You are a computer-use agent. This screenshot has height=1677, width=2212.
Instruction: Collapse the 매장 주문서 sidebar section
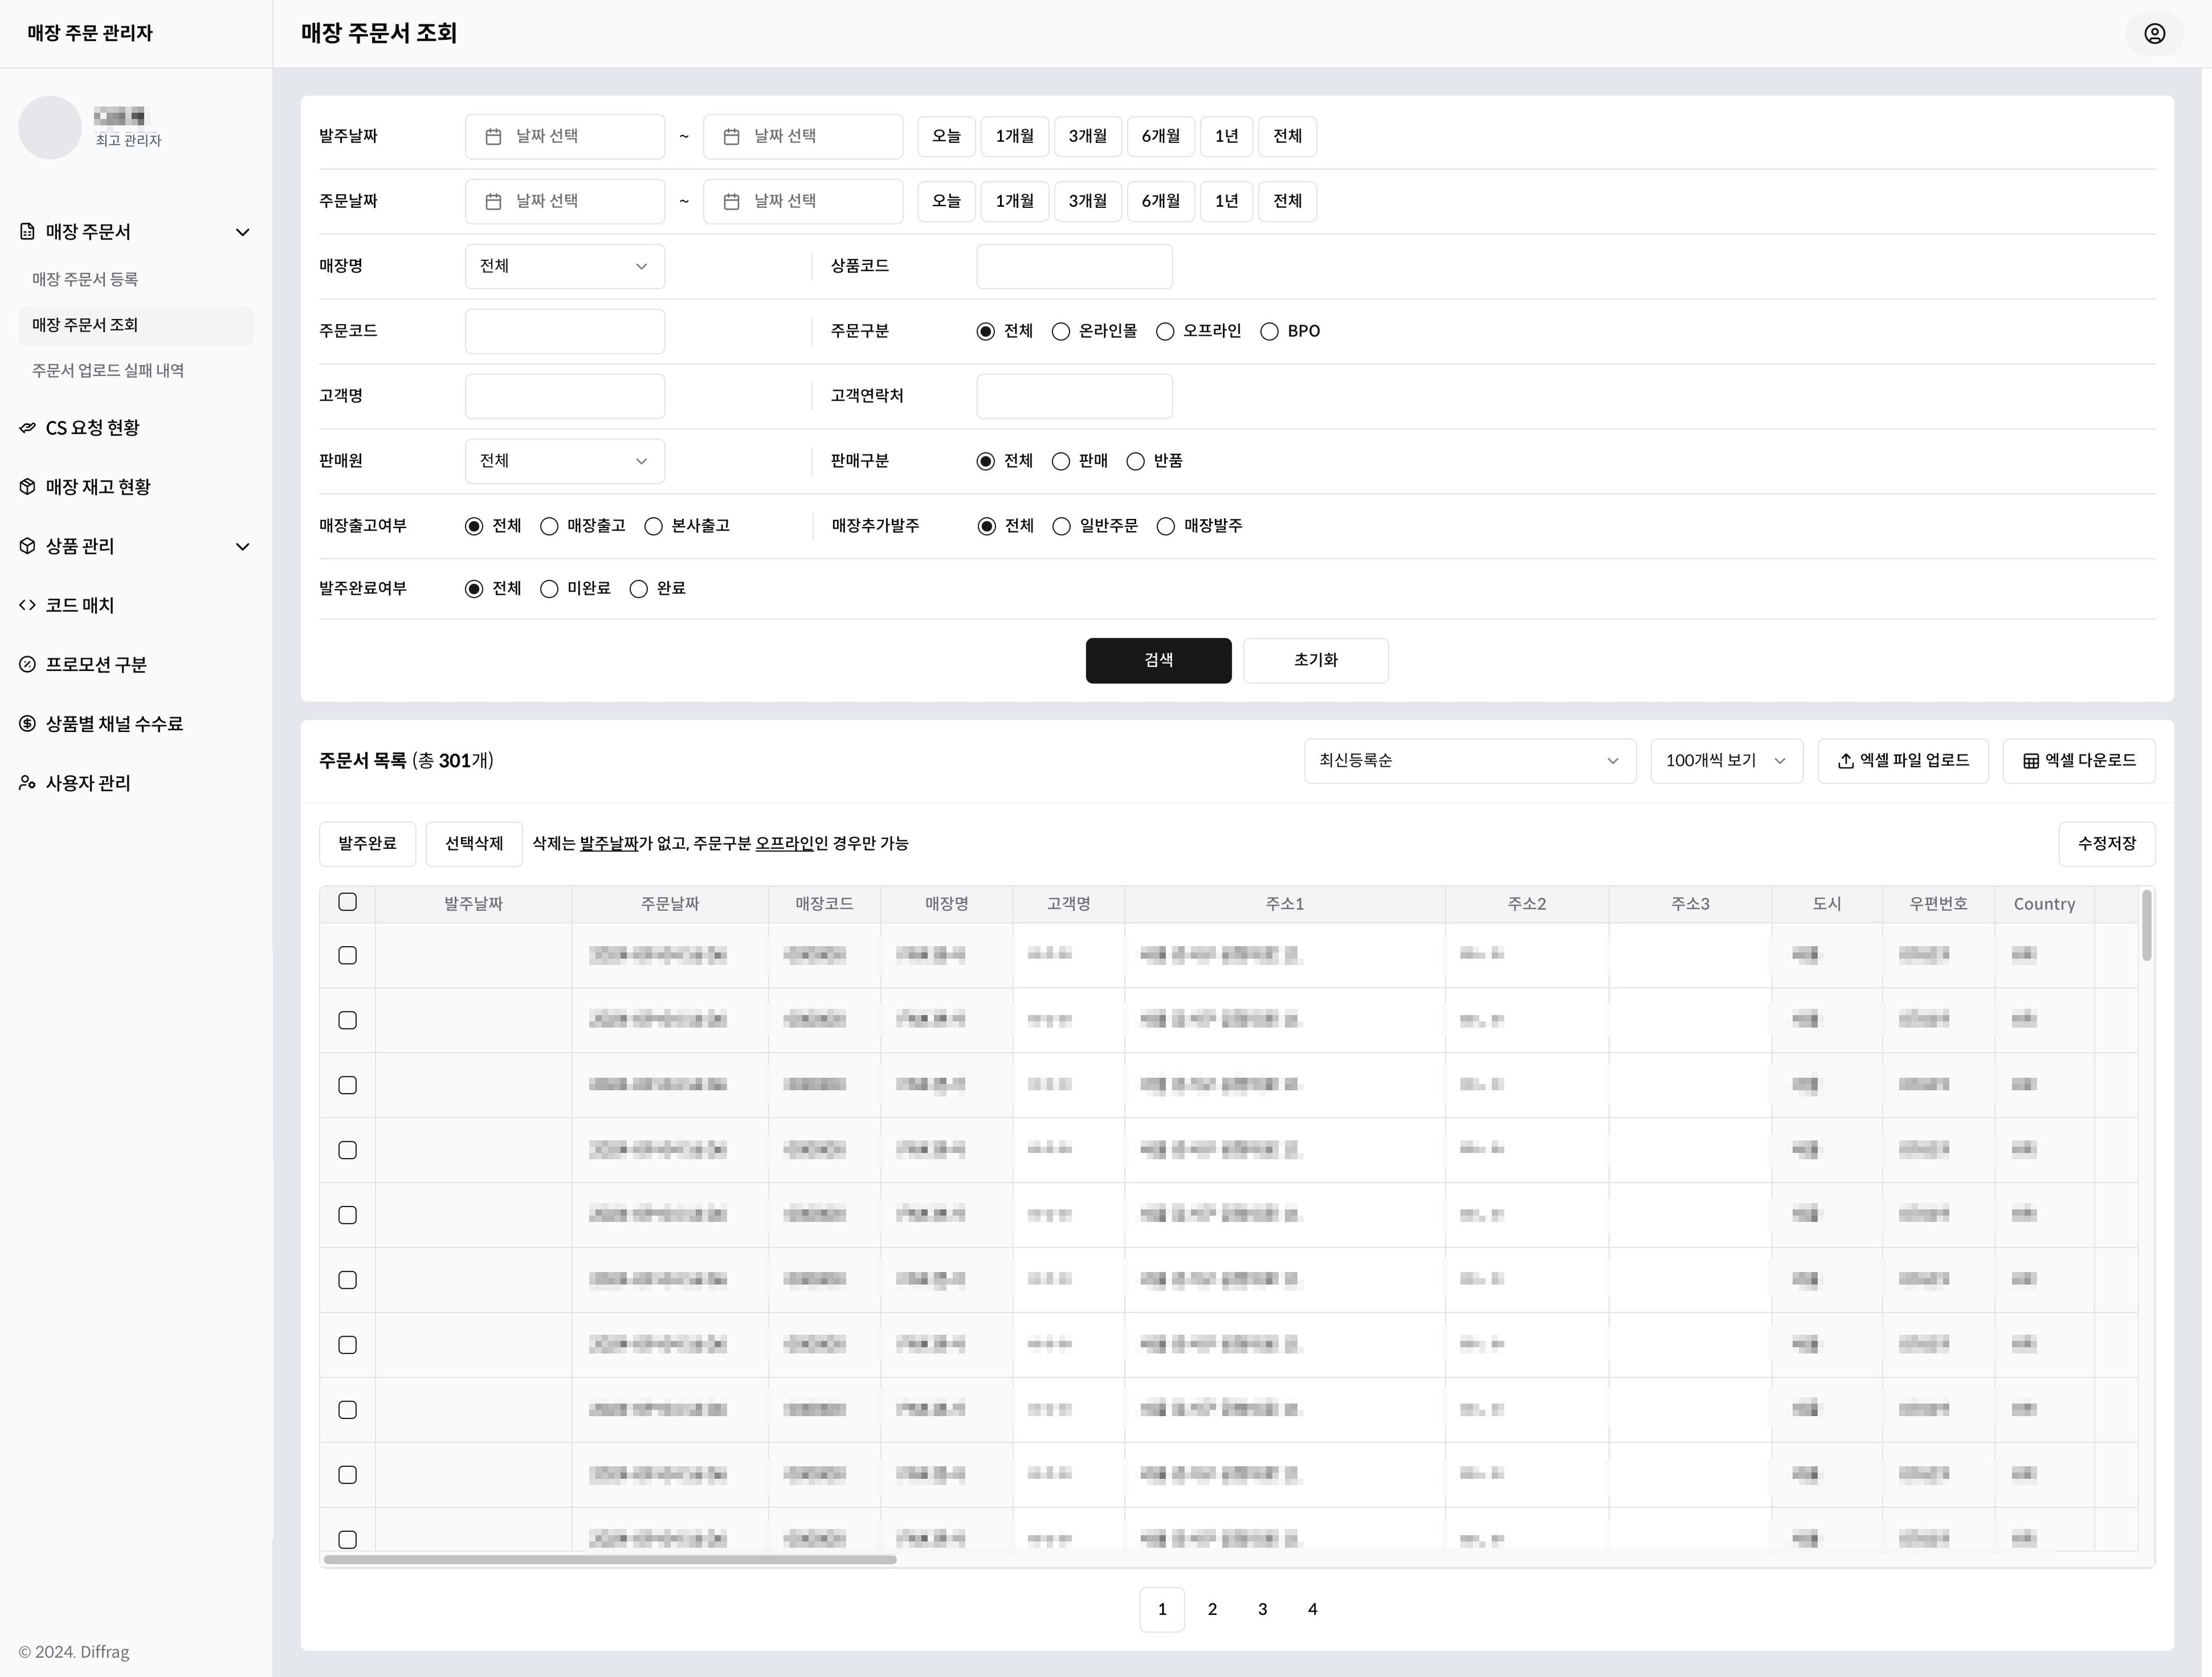(242, 232)
